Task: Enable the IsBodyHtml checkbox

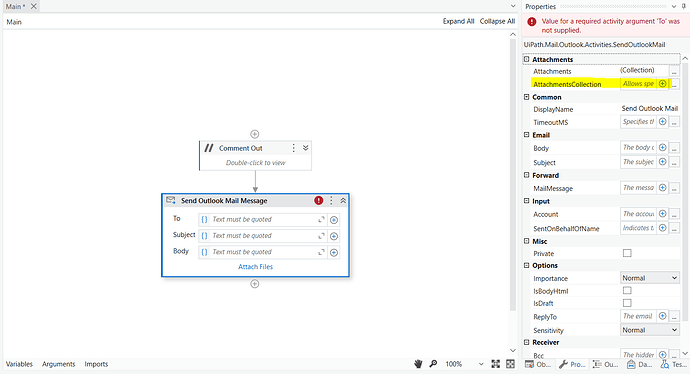Action: tap(627, 290)
